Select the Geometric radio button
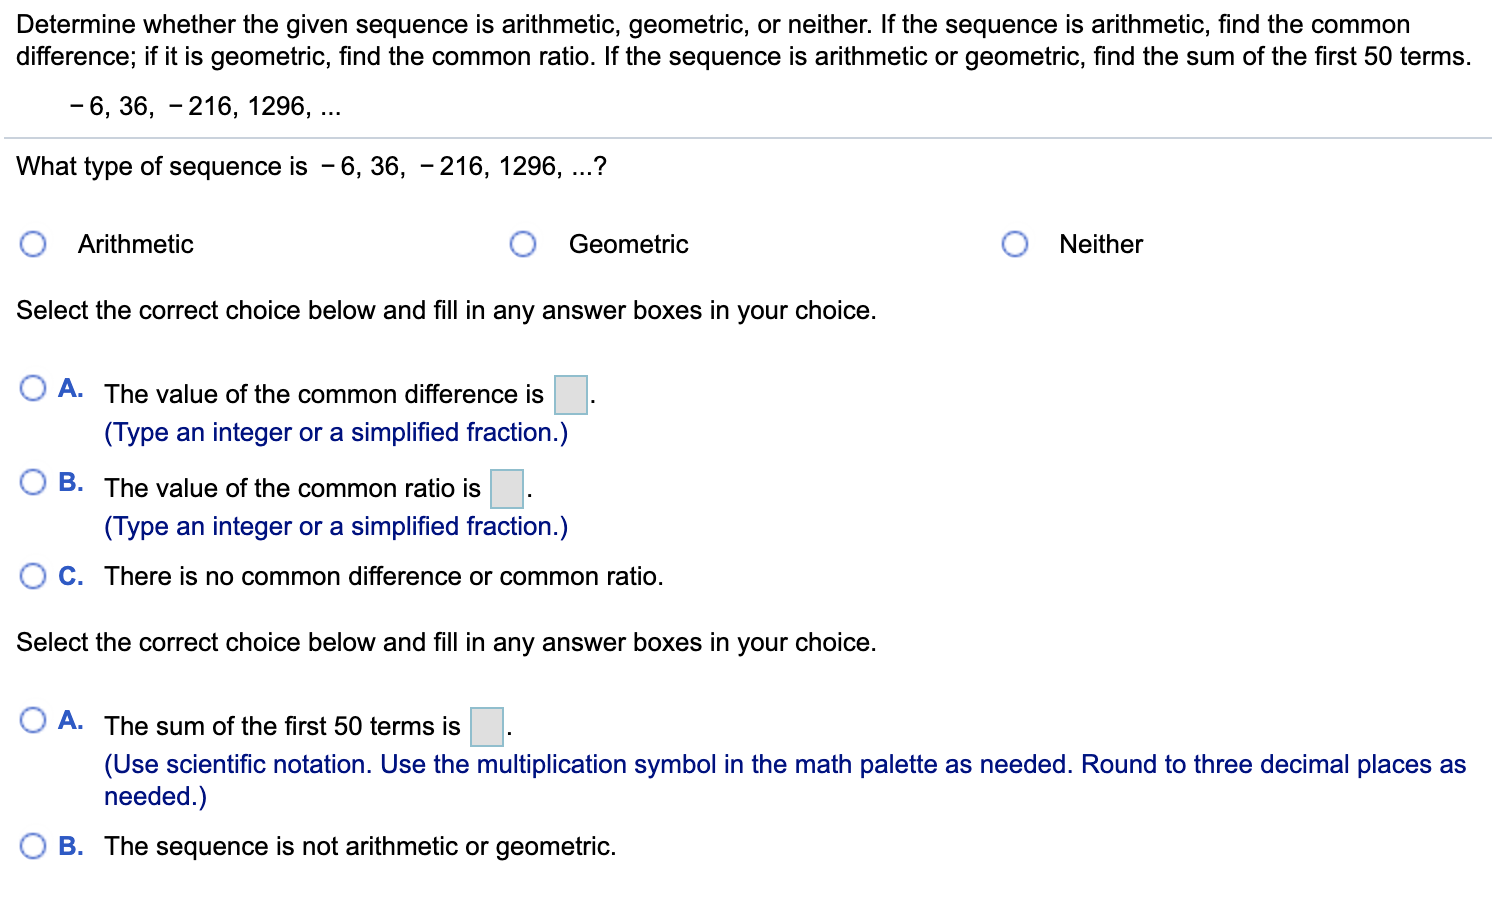This screenshot has height=910, width=1492. click(523, 243)
